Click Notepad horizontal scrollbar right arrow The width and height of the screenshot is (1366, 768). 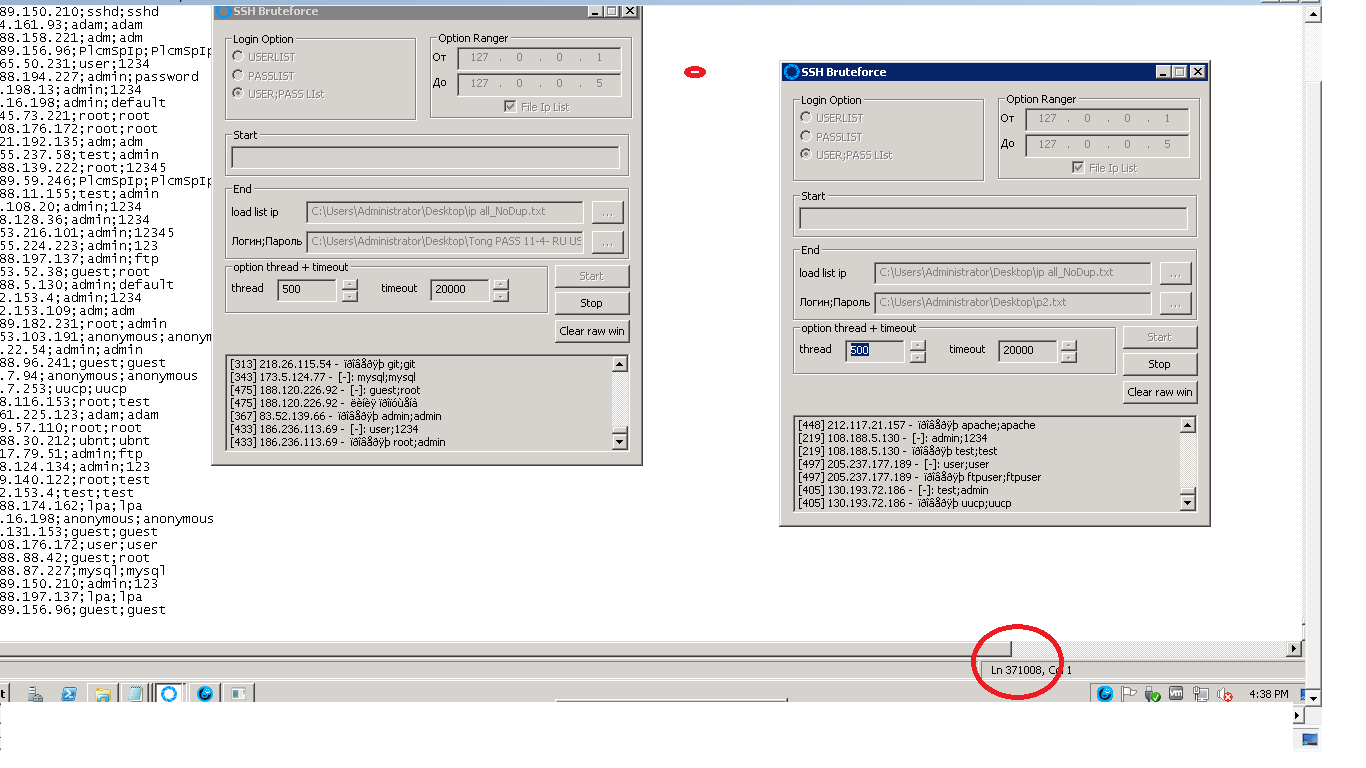click(x=1294, y=649)
